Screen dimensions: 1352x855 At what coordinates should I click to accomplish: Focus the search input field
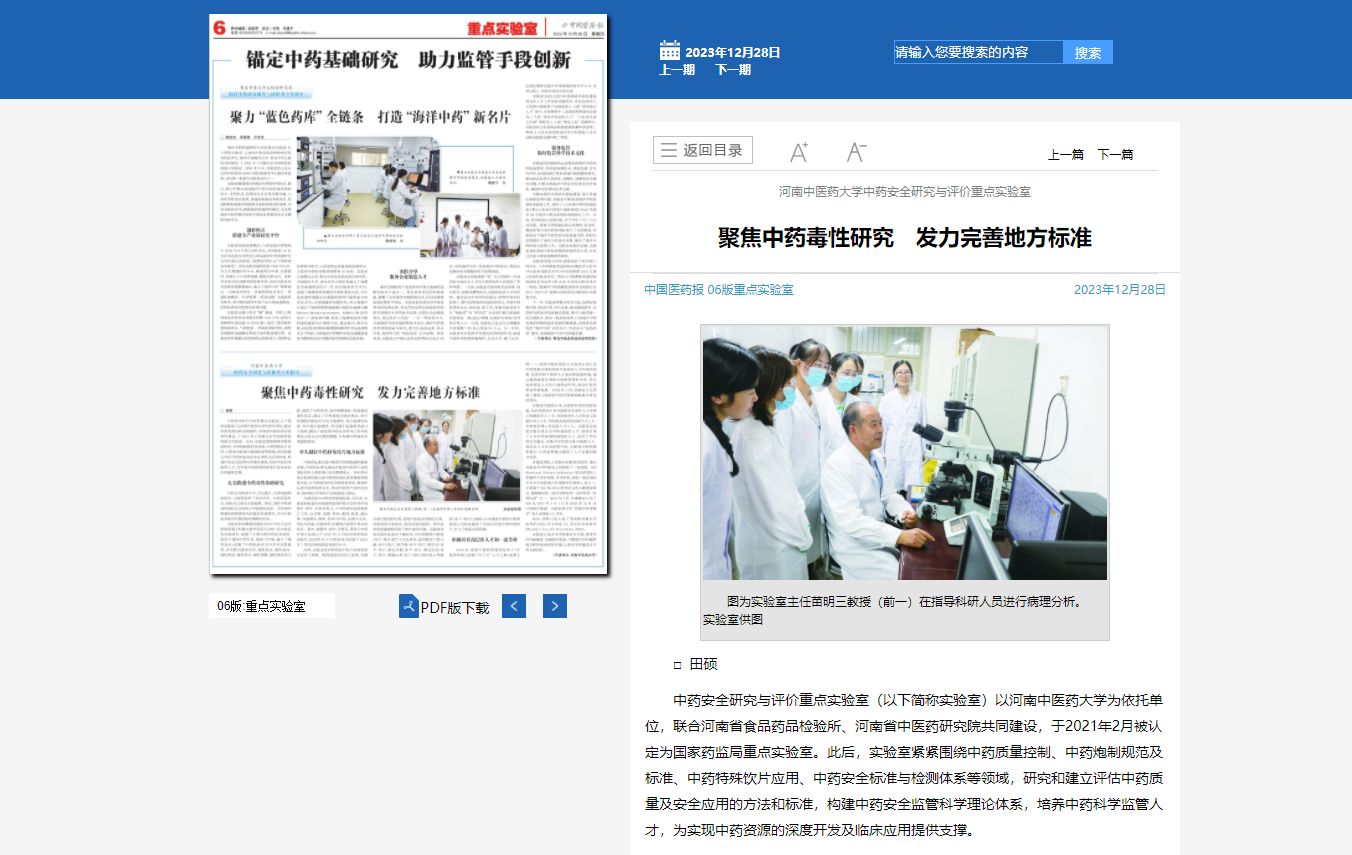click(x=978, y=52)
